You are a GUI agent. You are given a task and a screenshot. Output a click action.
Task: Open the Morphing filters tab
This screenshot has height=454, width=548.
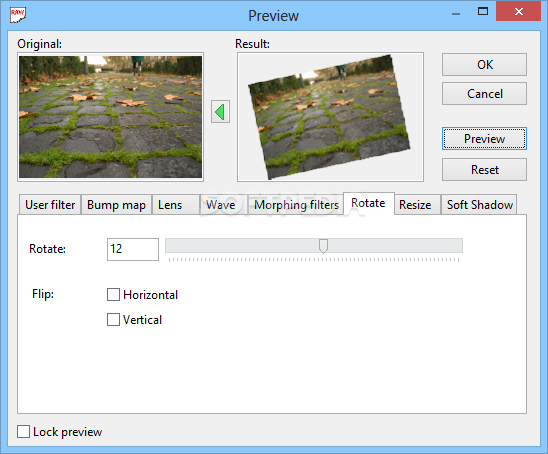296,205
